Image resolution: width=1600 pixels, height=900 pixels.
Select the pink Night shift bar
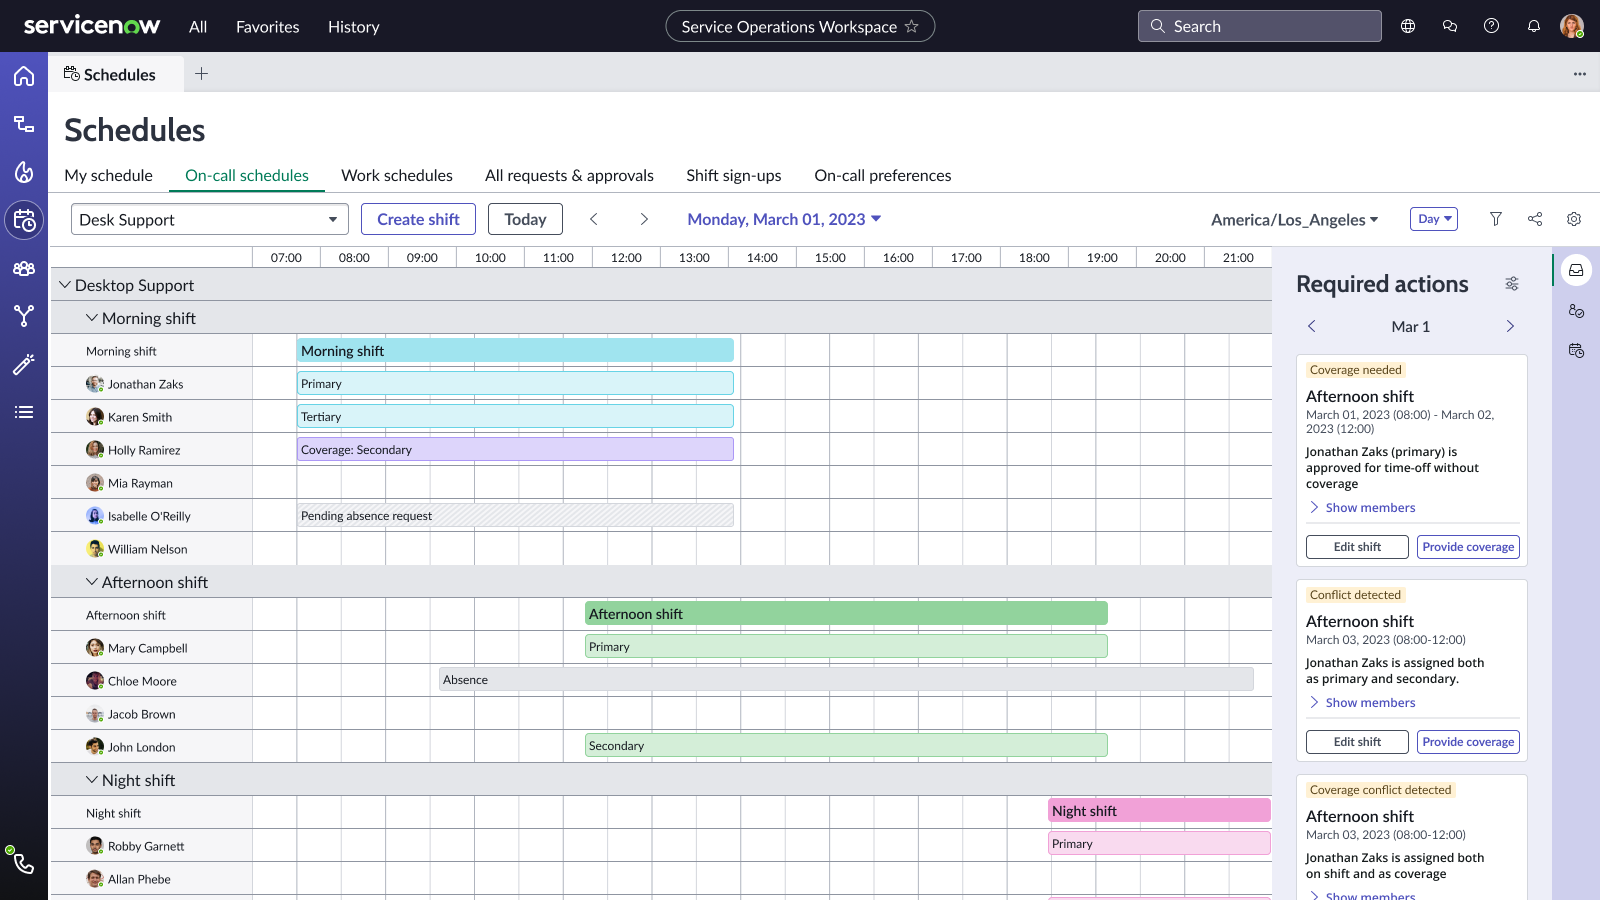(1159, 810)
